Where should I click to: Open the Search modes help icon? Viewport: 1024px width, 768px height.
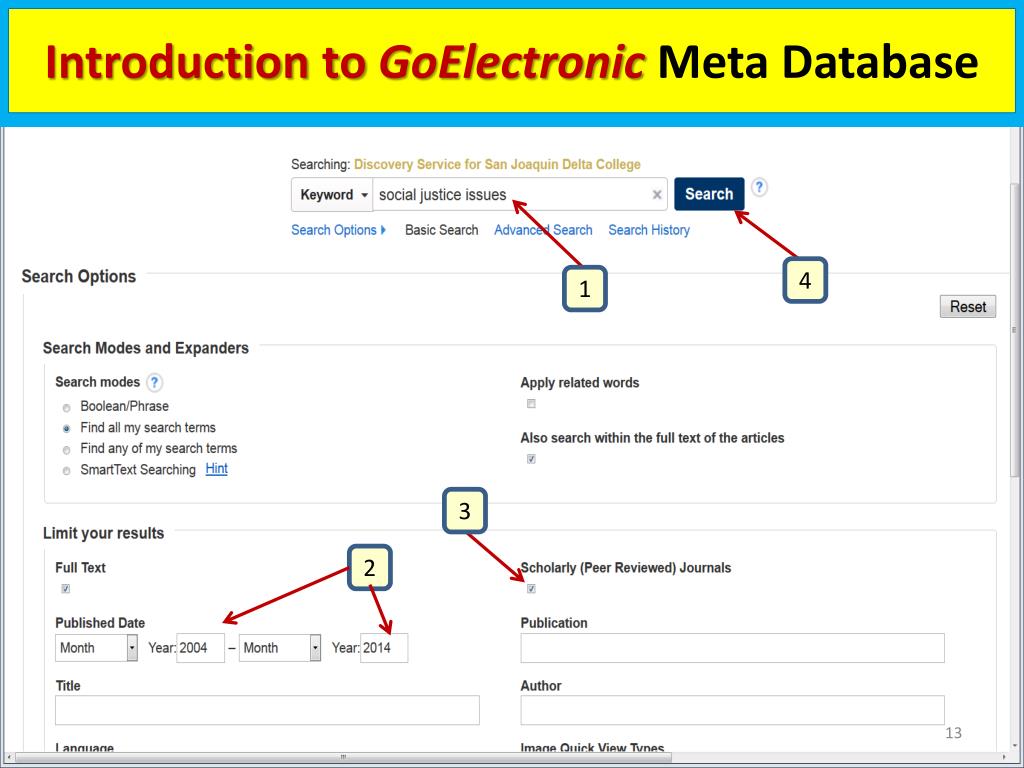point(154,382)
